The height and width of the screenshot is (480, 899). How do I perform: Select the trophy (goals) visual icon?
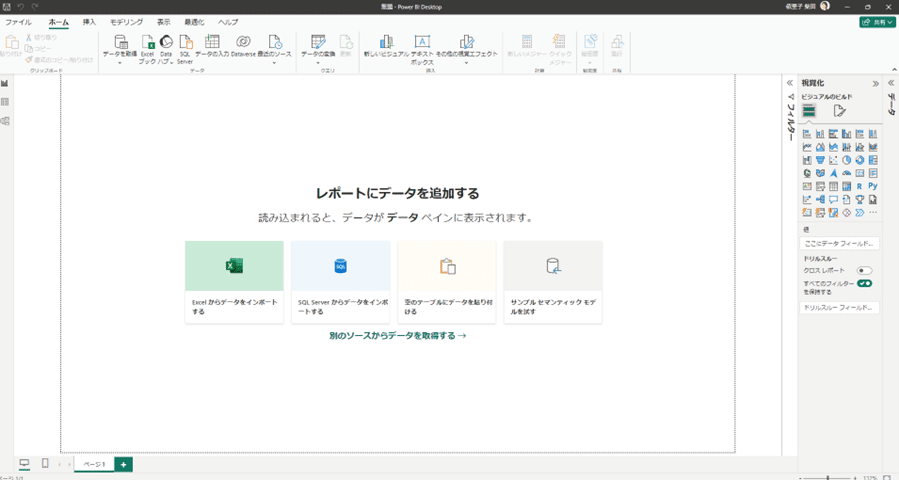tap(859, 200)
